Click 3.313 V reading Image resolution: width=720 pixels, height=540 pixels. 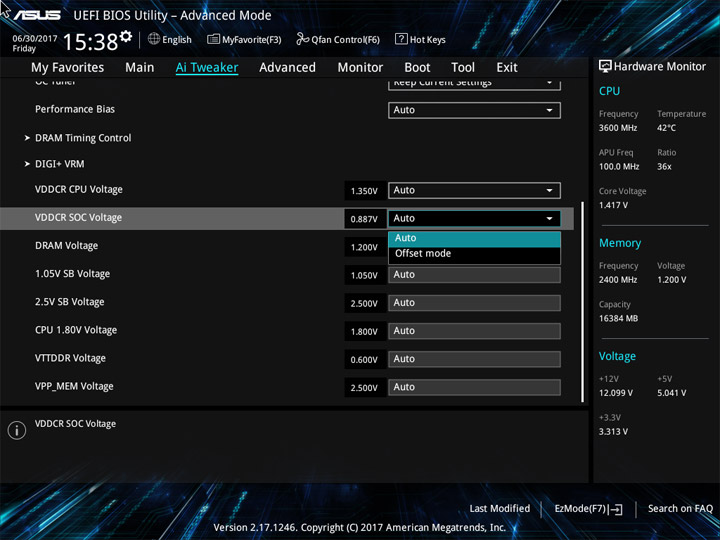tap(613, 432)
